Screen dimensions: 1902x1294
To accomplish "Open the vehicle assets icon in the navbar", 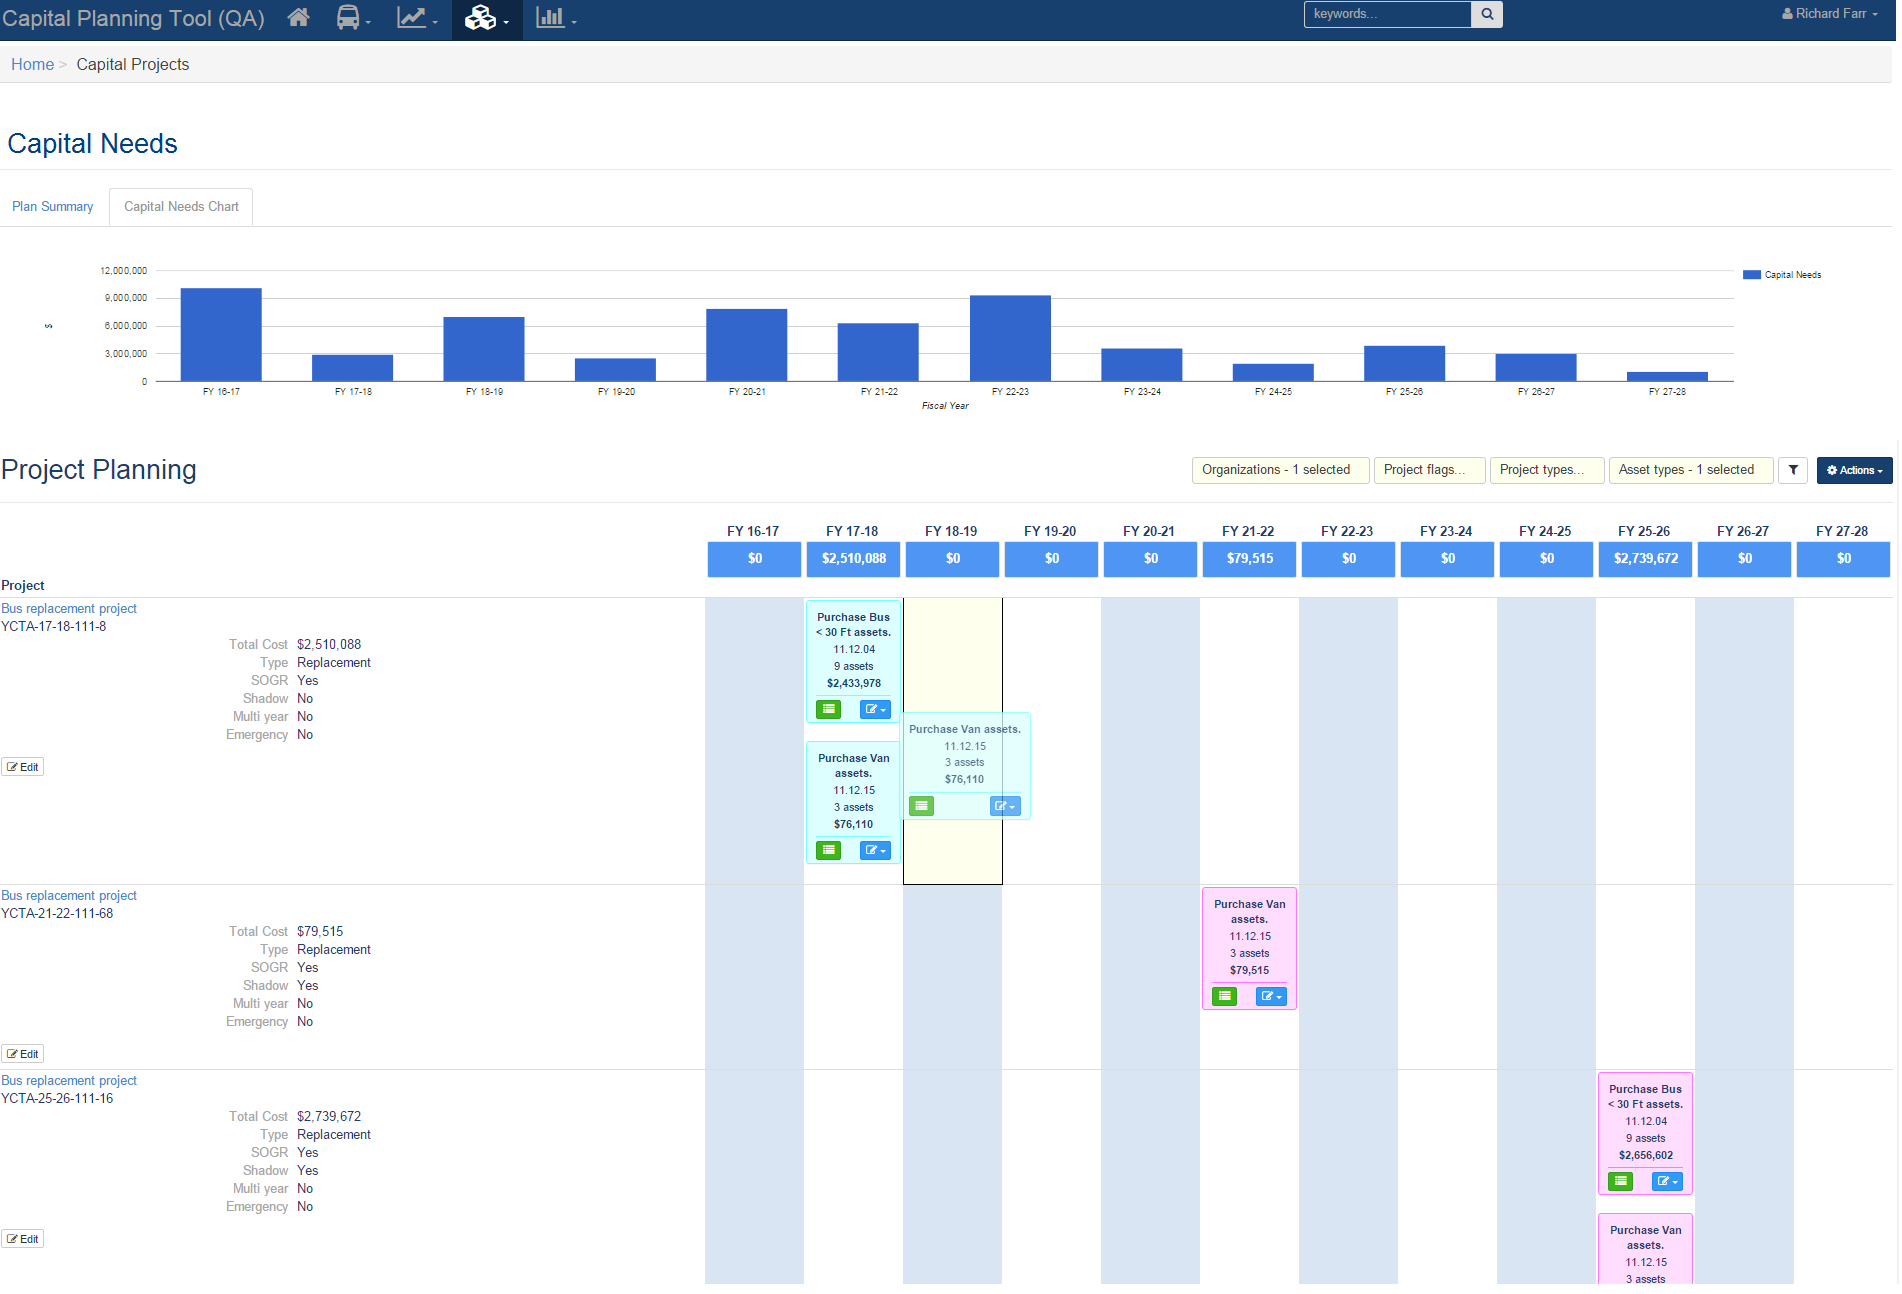I will coord(349,18).
